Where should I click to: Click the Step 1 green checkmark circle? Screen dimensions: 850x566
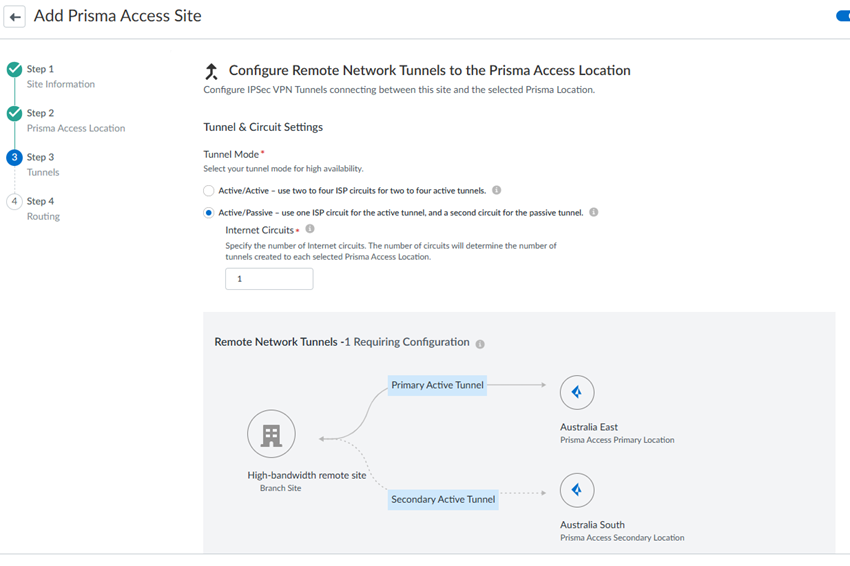click(x=15, y=69)
